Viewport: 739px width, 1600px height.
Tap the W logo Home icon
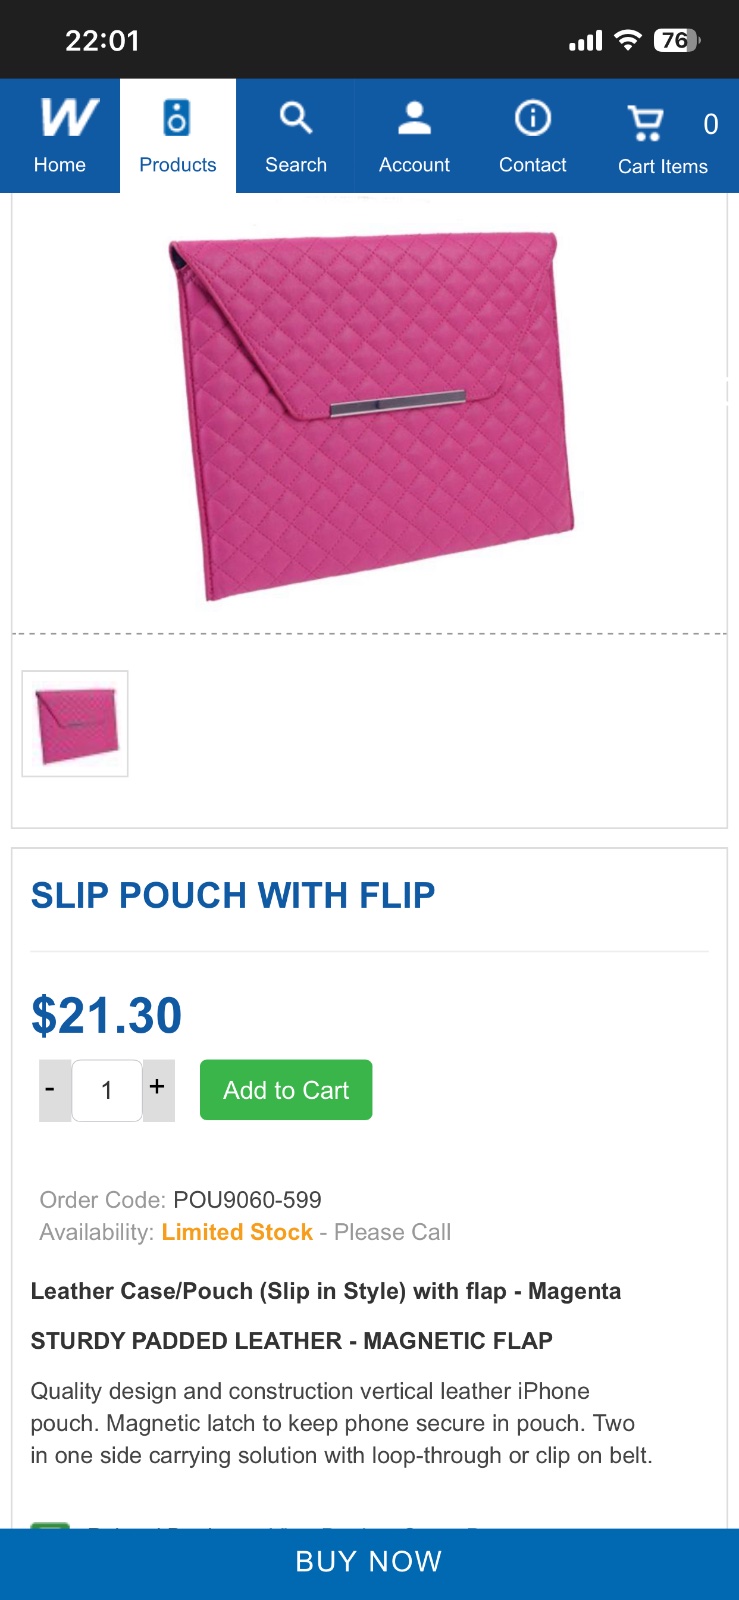(69, 118)
